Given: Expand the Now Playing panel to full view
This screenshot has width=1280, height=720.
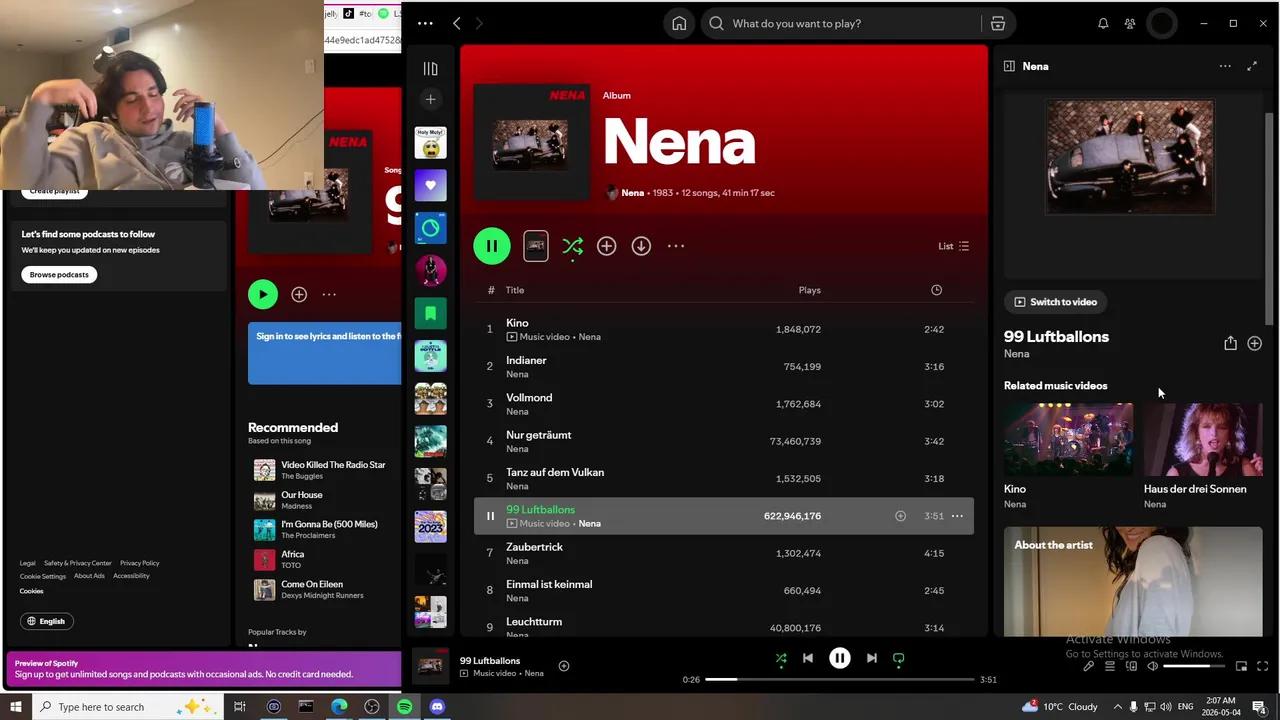Looking at the screenshot, I should (1252, 66).
